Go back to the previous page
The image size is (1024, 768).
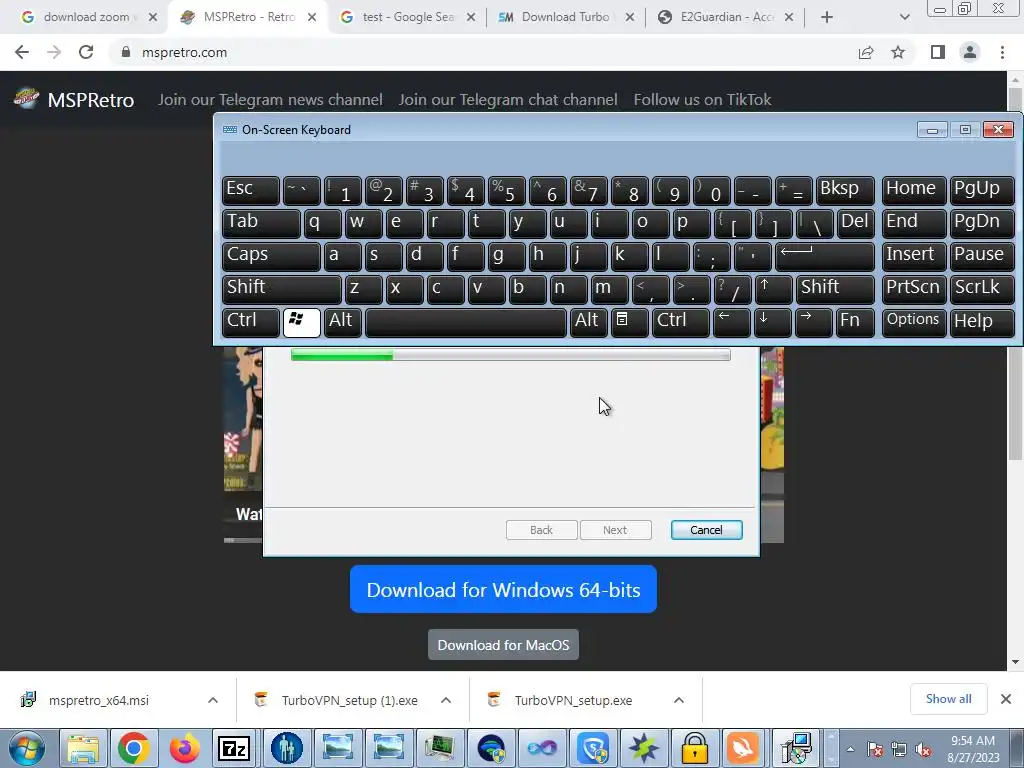click(22, 52)
